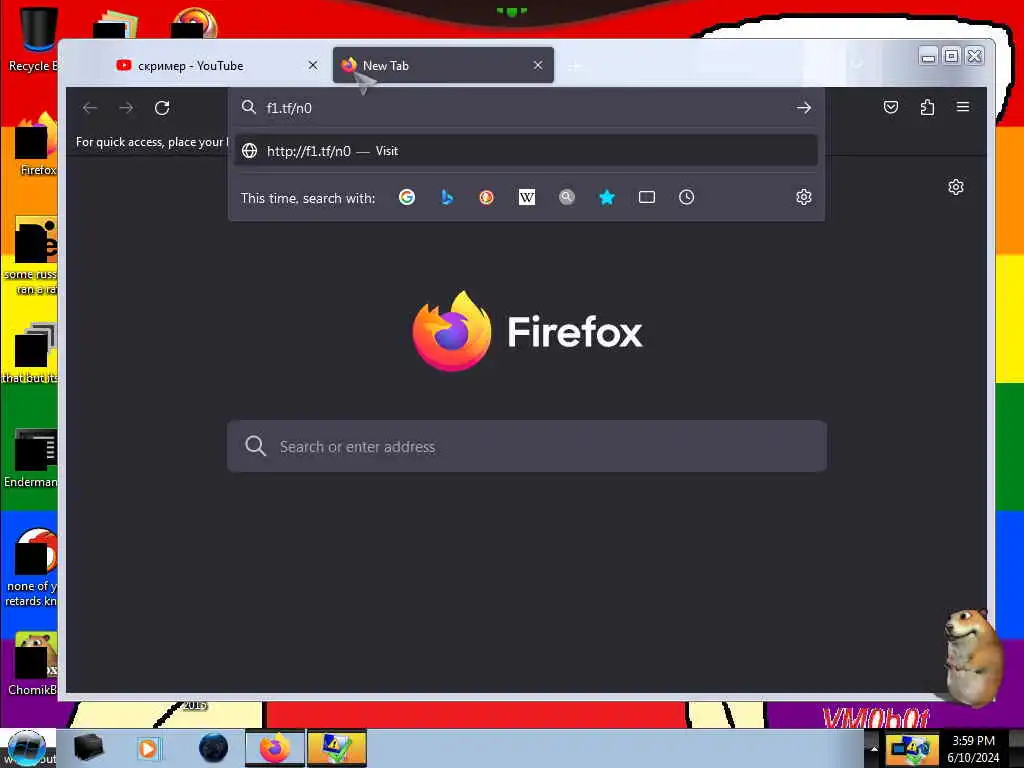
Task: Search in Bookmarks with the star icon
Action: point(607,197)
